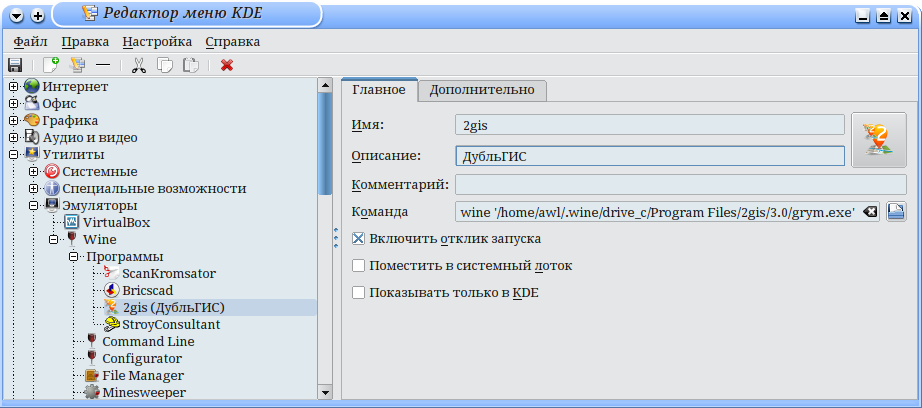Click the Эмуляторы monitor icon

coord(52,205)
